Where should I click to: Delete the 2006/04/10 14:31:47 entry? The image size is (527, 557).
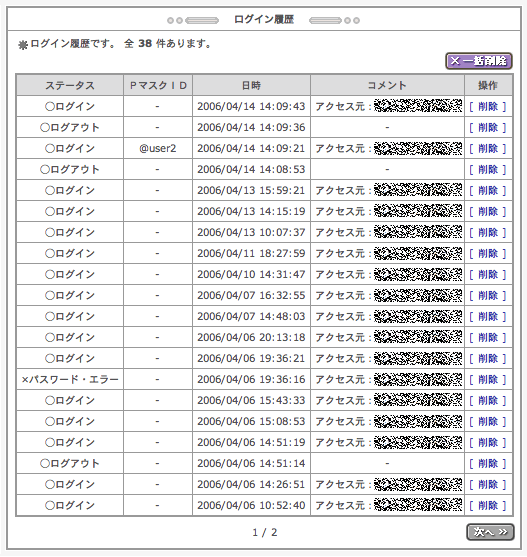pos(488,274)
